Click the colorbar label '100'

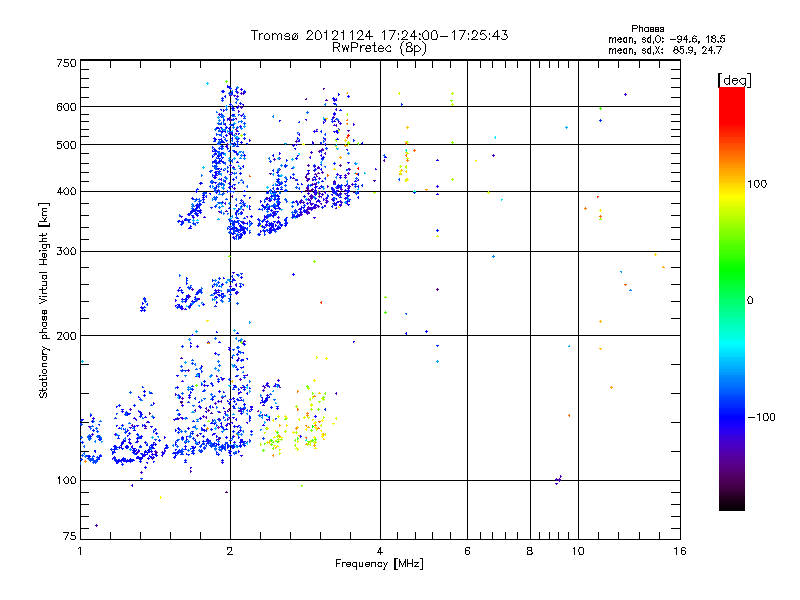[757, 184]
